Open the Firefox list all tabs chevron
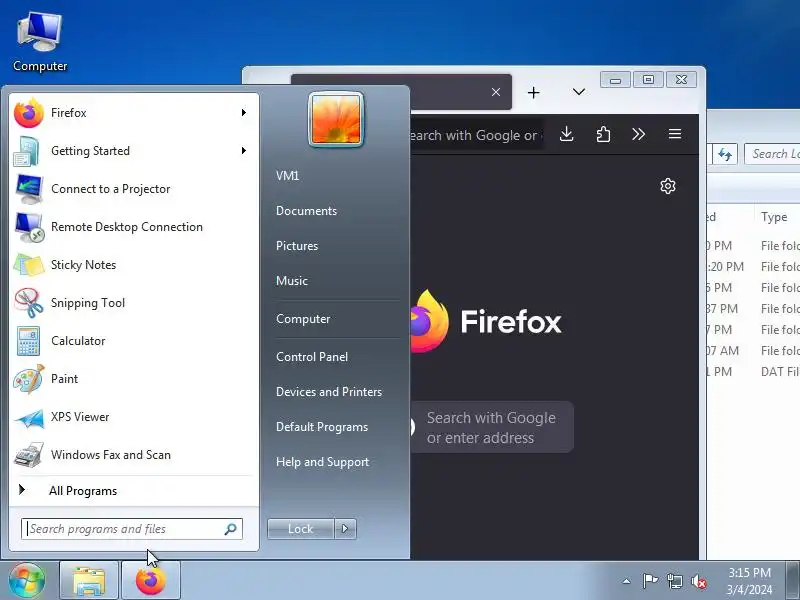 click(579, 92)
